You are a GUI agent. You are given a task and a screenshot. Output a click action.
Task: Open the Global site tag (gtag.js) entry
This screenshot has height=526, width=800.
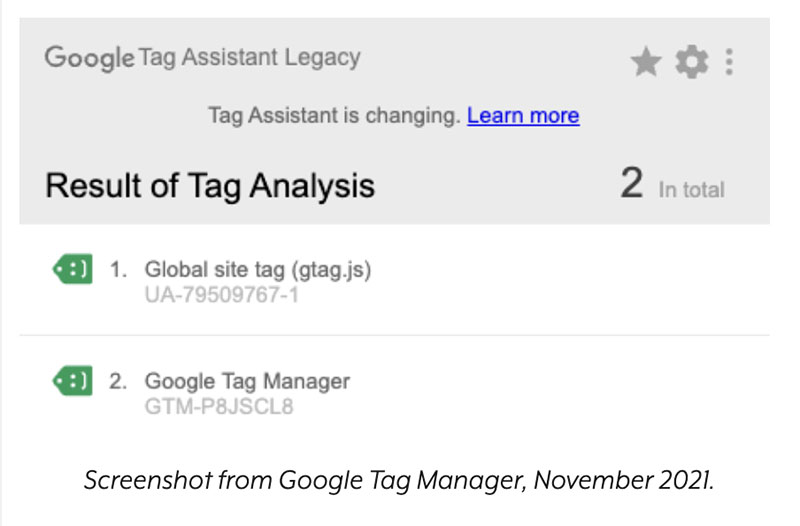click(258, 269)
